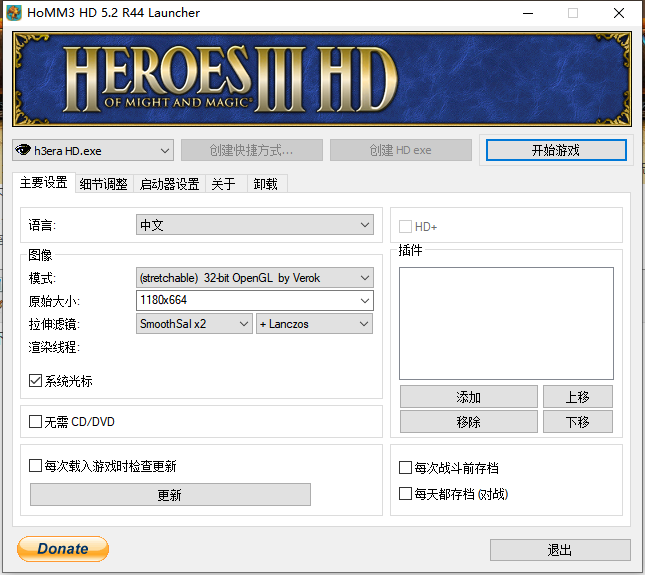Expand the 语言 dropdown showing 中文
The width and height of the screenshot is (645, 575).
click(255, 225)
